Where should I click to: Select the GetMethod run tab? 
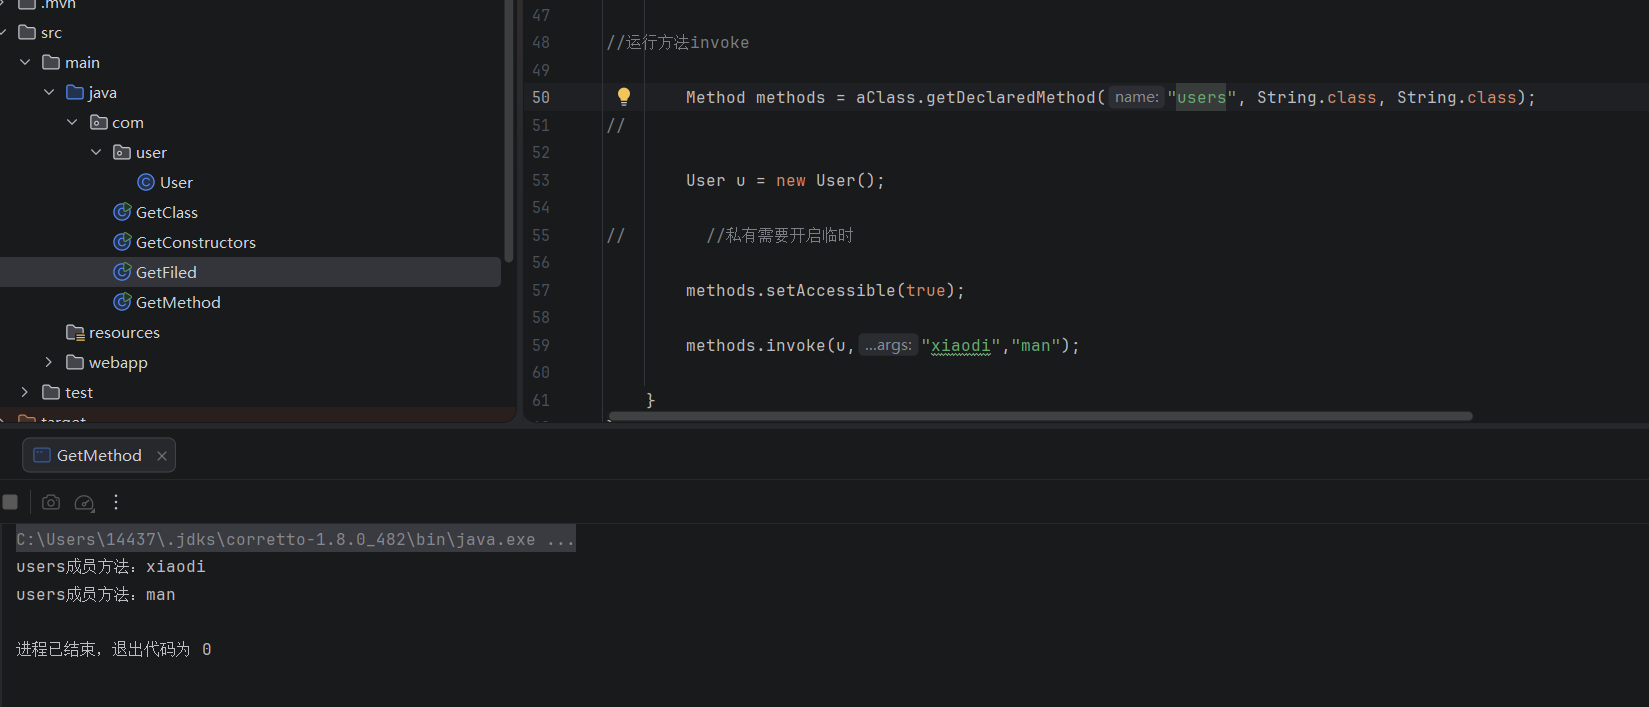pos(99,455)
